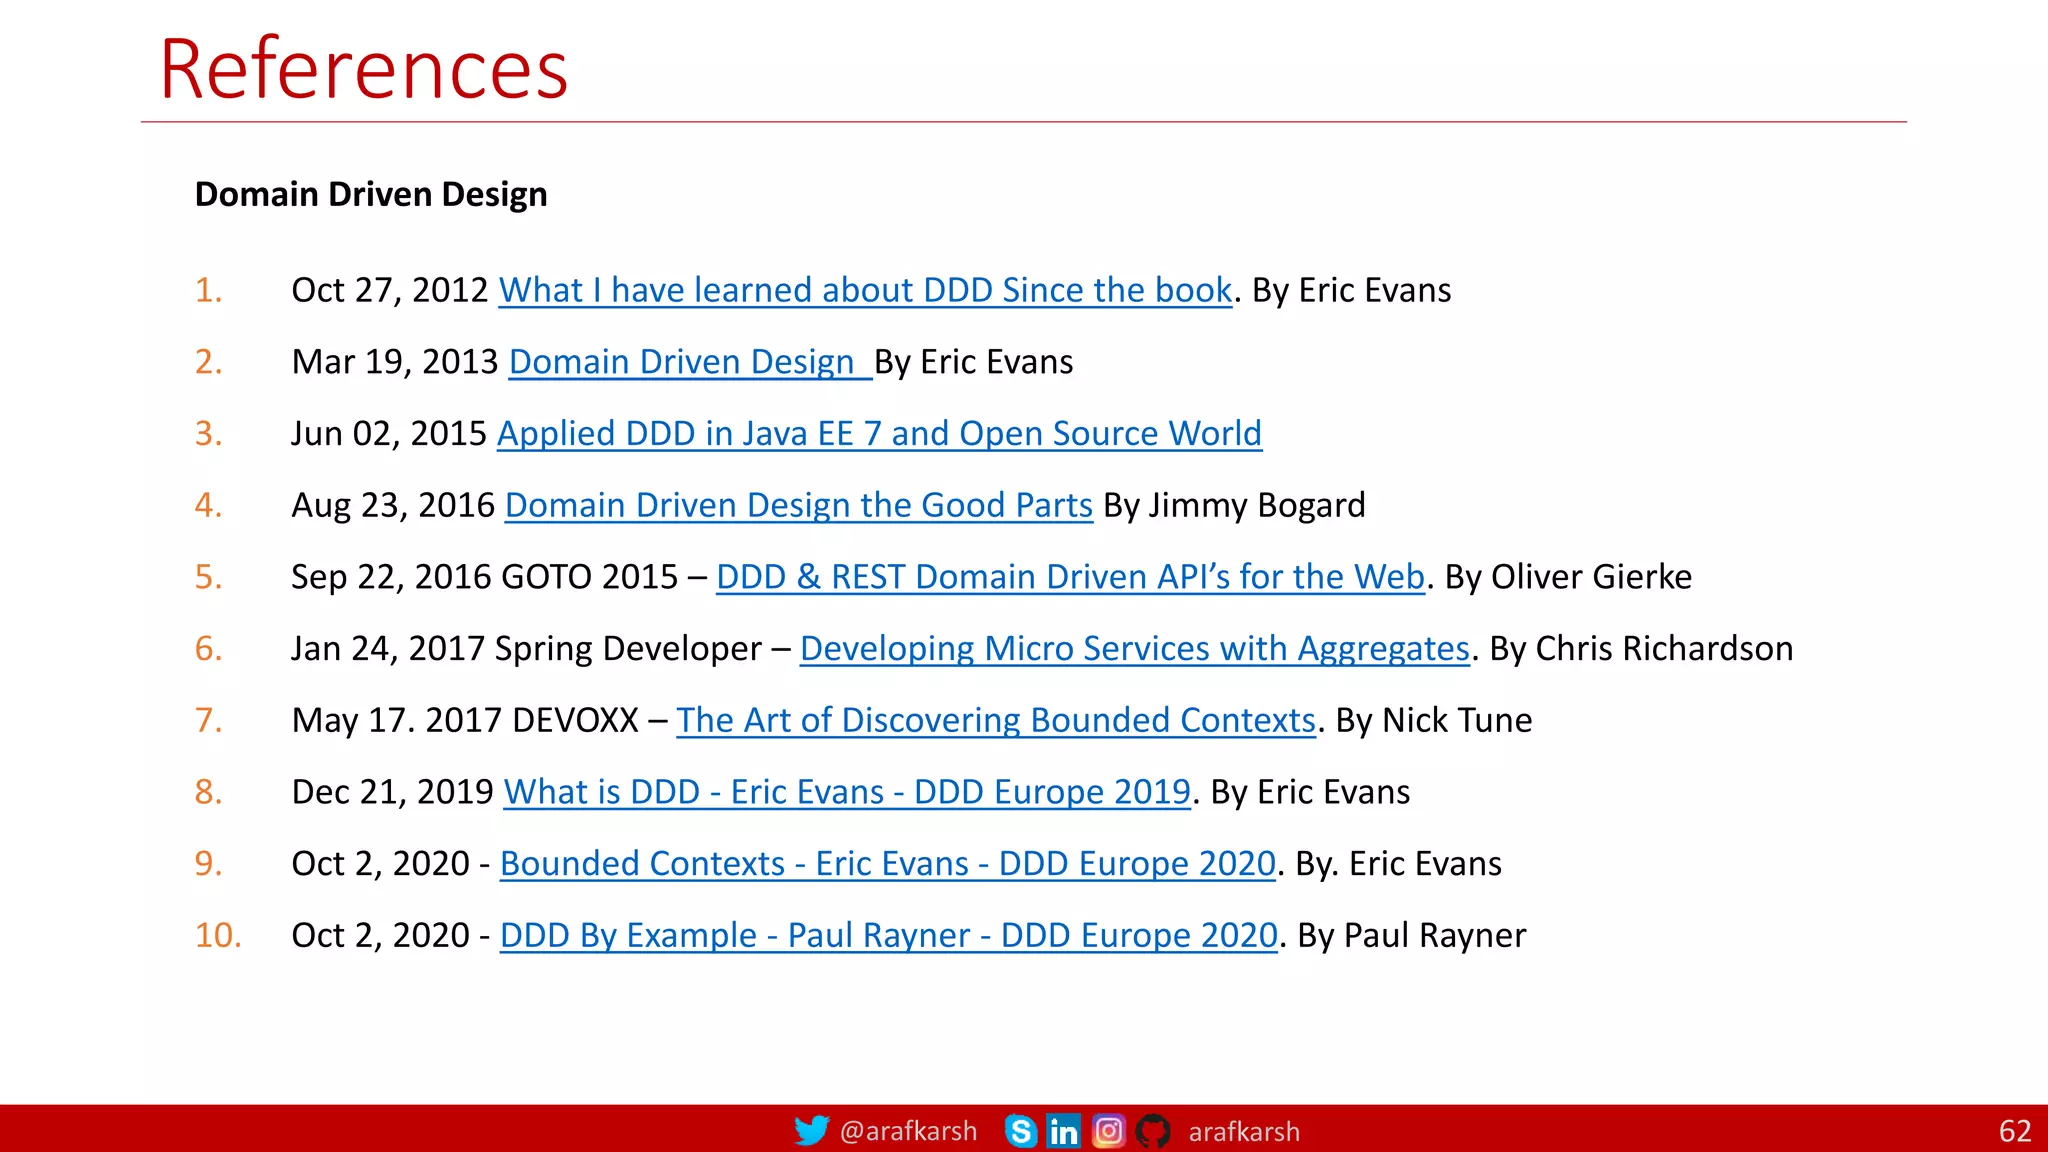The width and height of the screenshot is (2048, 1152).
Task: Click the GitHub octocat icon
Action: 1153,1131
